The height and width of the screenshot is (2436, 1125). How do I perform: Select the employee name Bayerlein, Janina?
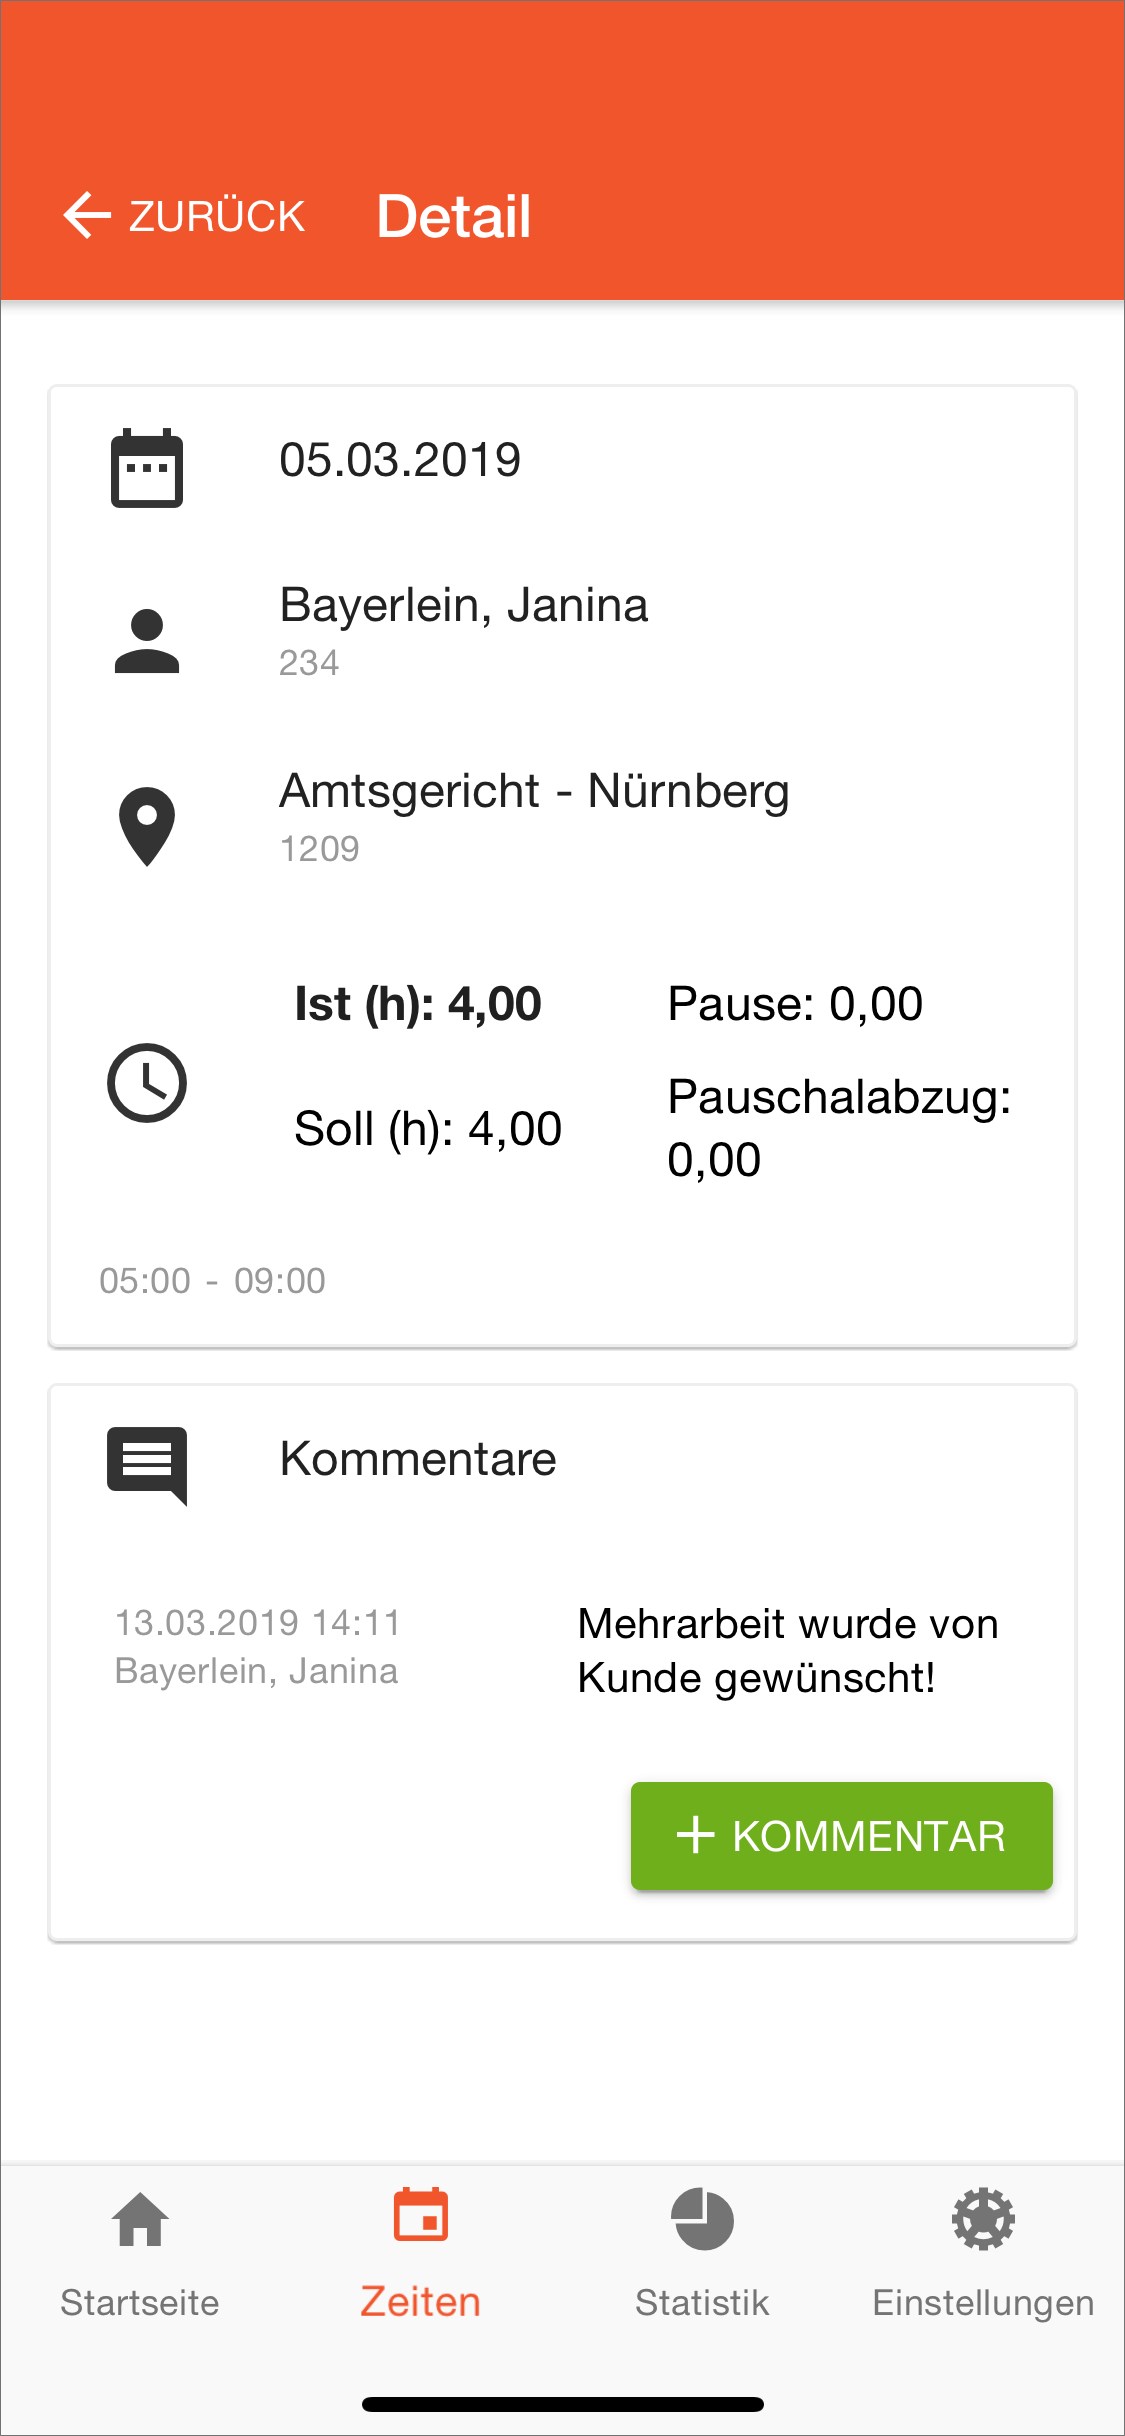pos(464,605)
